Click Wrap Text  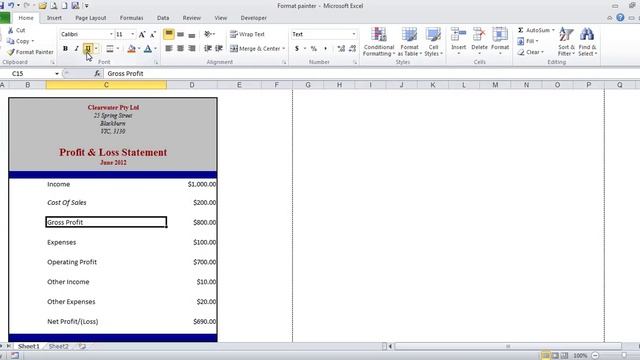pyautogui.click(x=247, y=34)
